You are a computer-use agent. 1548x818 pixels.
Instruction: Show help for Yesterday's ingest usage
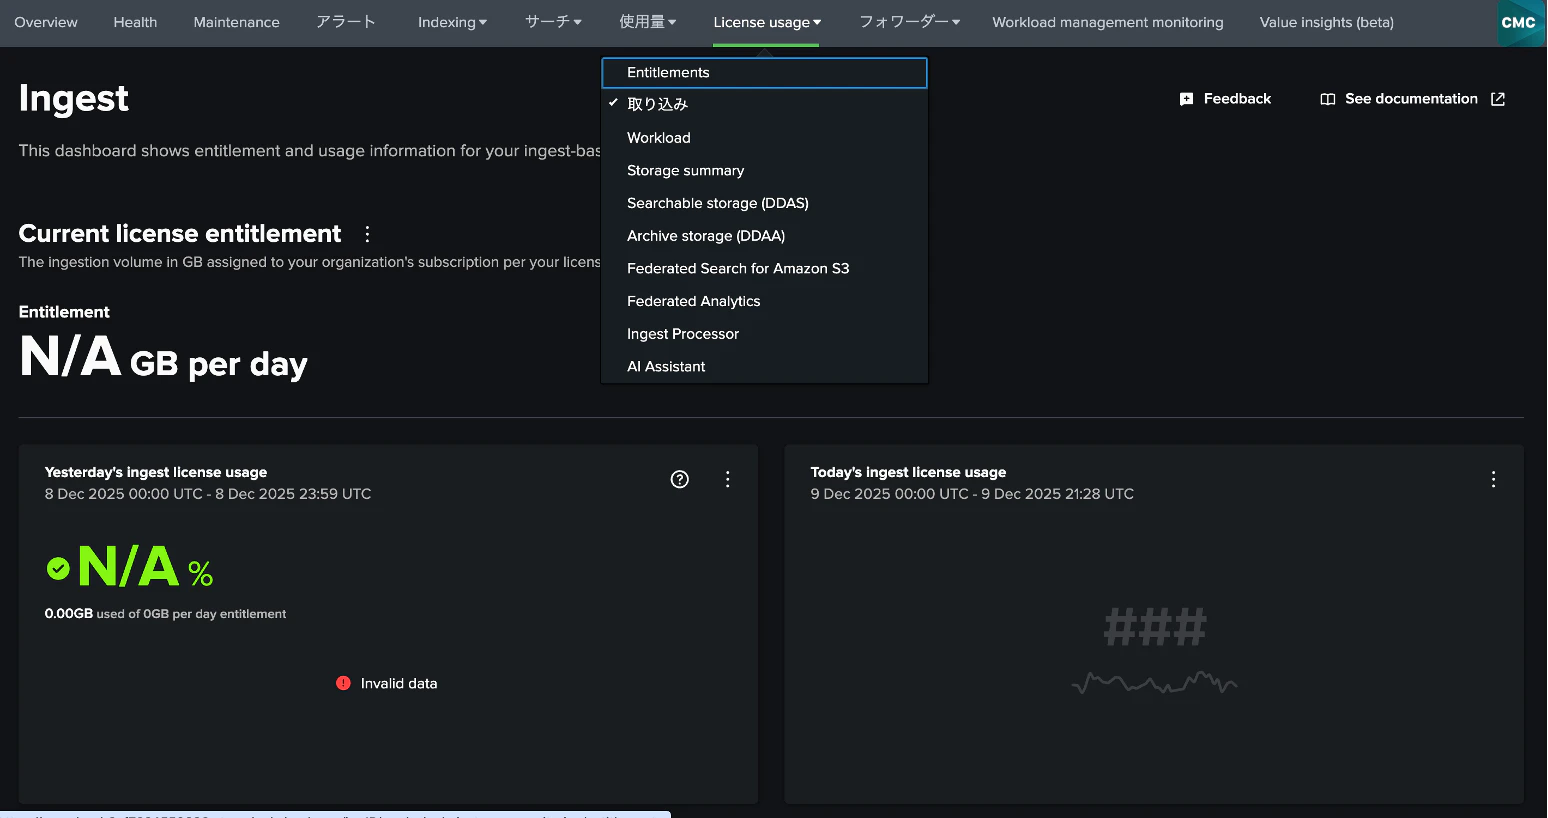coord(680,479)
